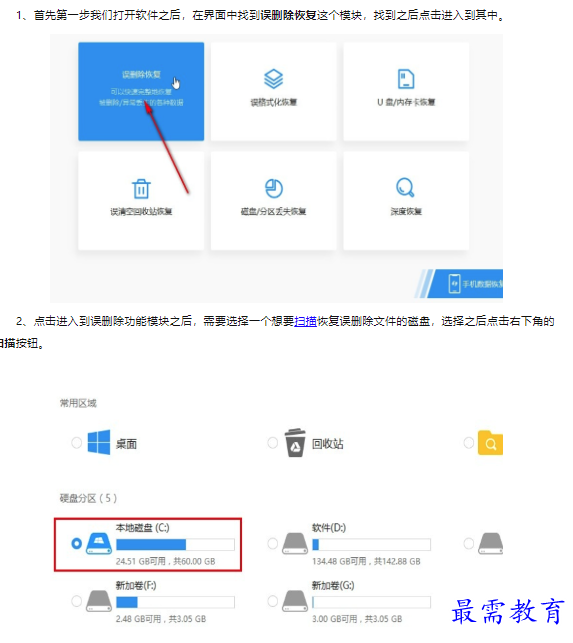This screenshot has width=573, height=643.
Task: Click the 本地磁盘 (C:) drive icon
Action: [x=99, y=544]
